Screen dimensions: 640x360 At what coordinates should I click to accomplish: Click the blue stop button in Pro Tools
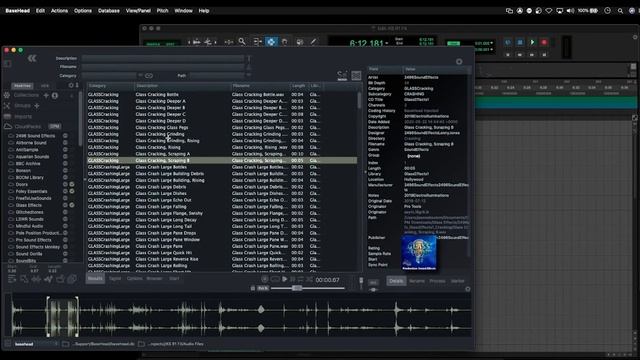pos(520,42)
